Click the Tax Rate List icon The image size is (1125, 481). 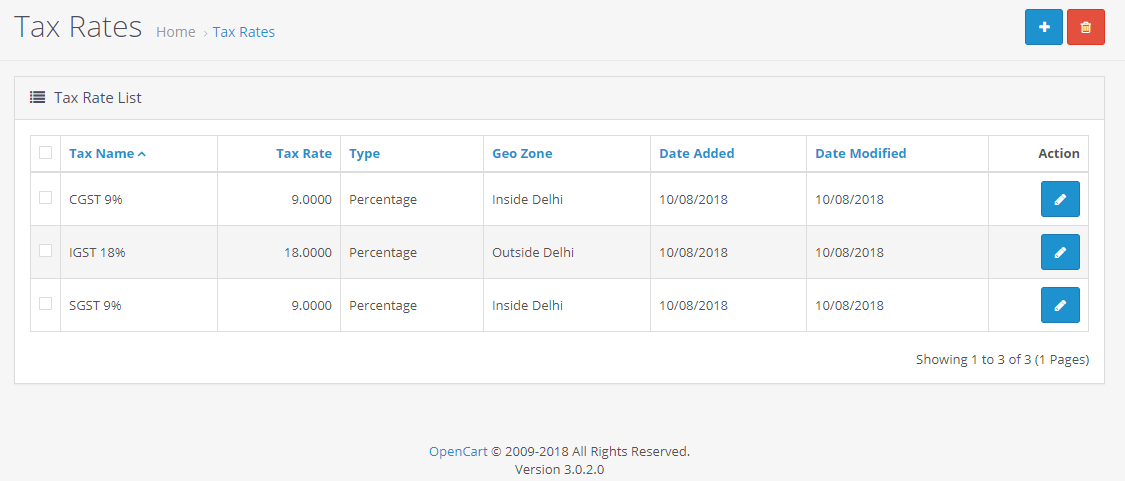[37, 97]
